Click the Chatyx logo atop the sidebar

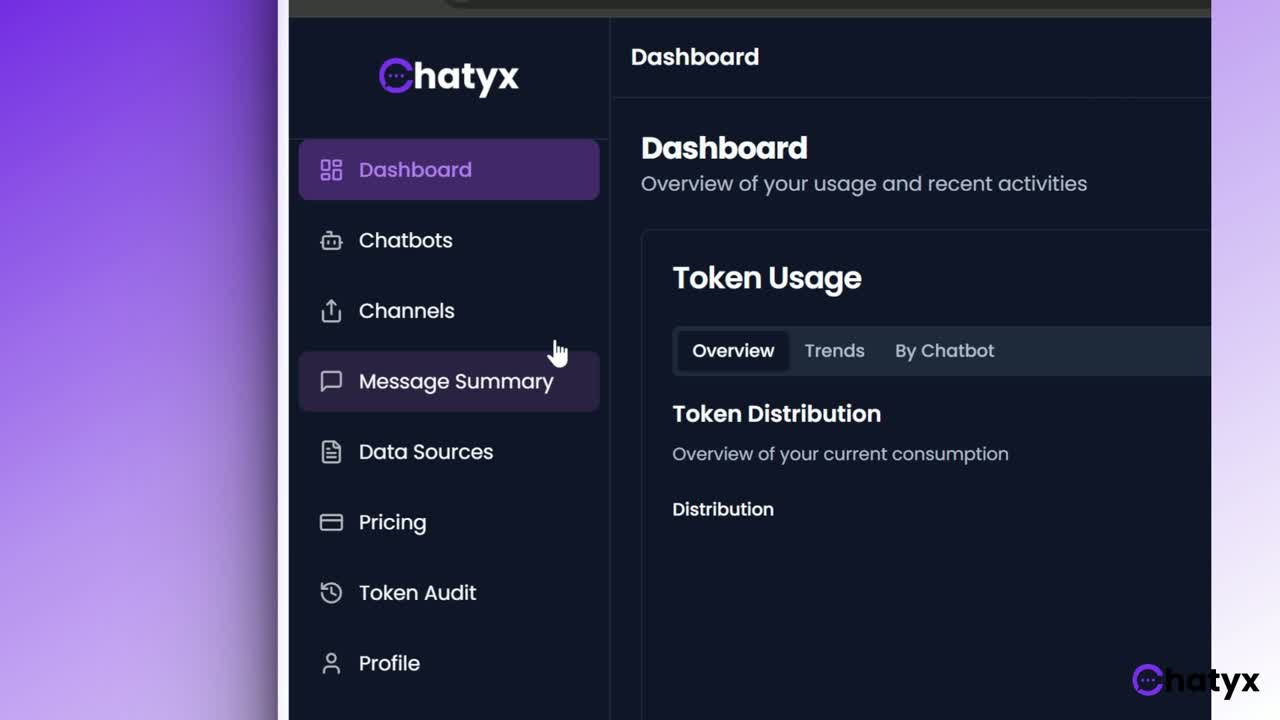[448, 76]
